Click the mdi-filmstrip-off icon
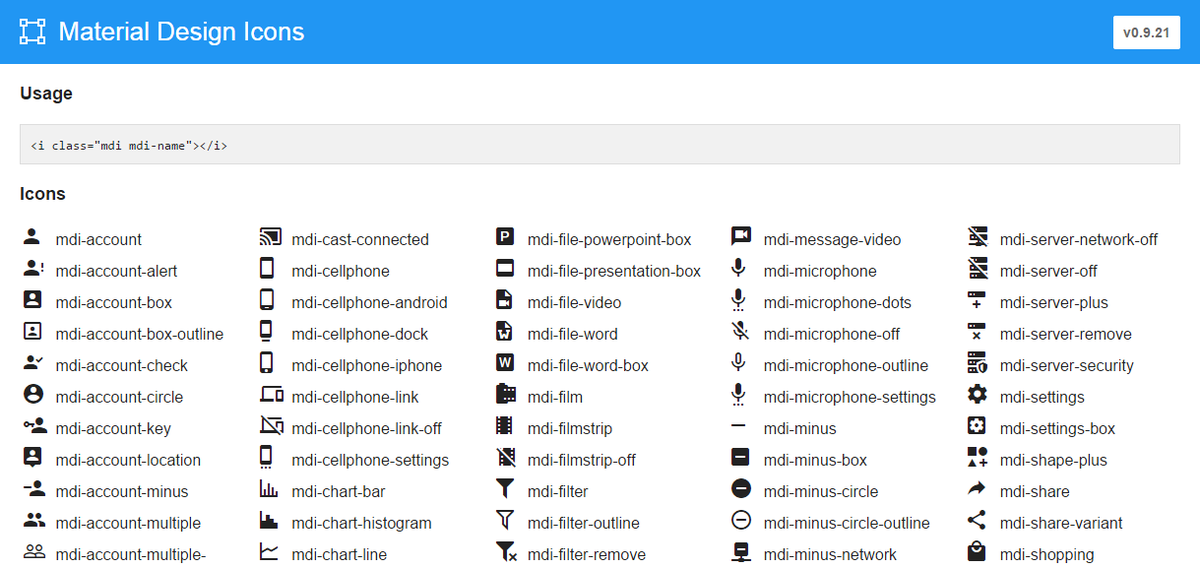The height and width of the screenshot is (568, 1200). [505, 458]
